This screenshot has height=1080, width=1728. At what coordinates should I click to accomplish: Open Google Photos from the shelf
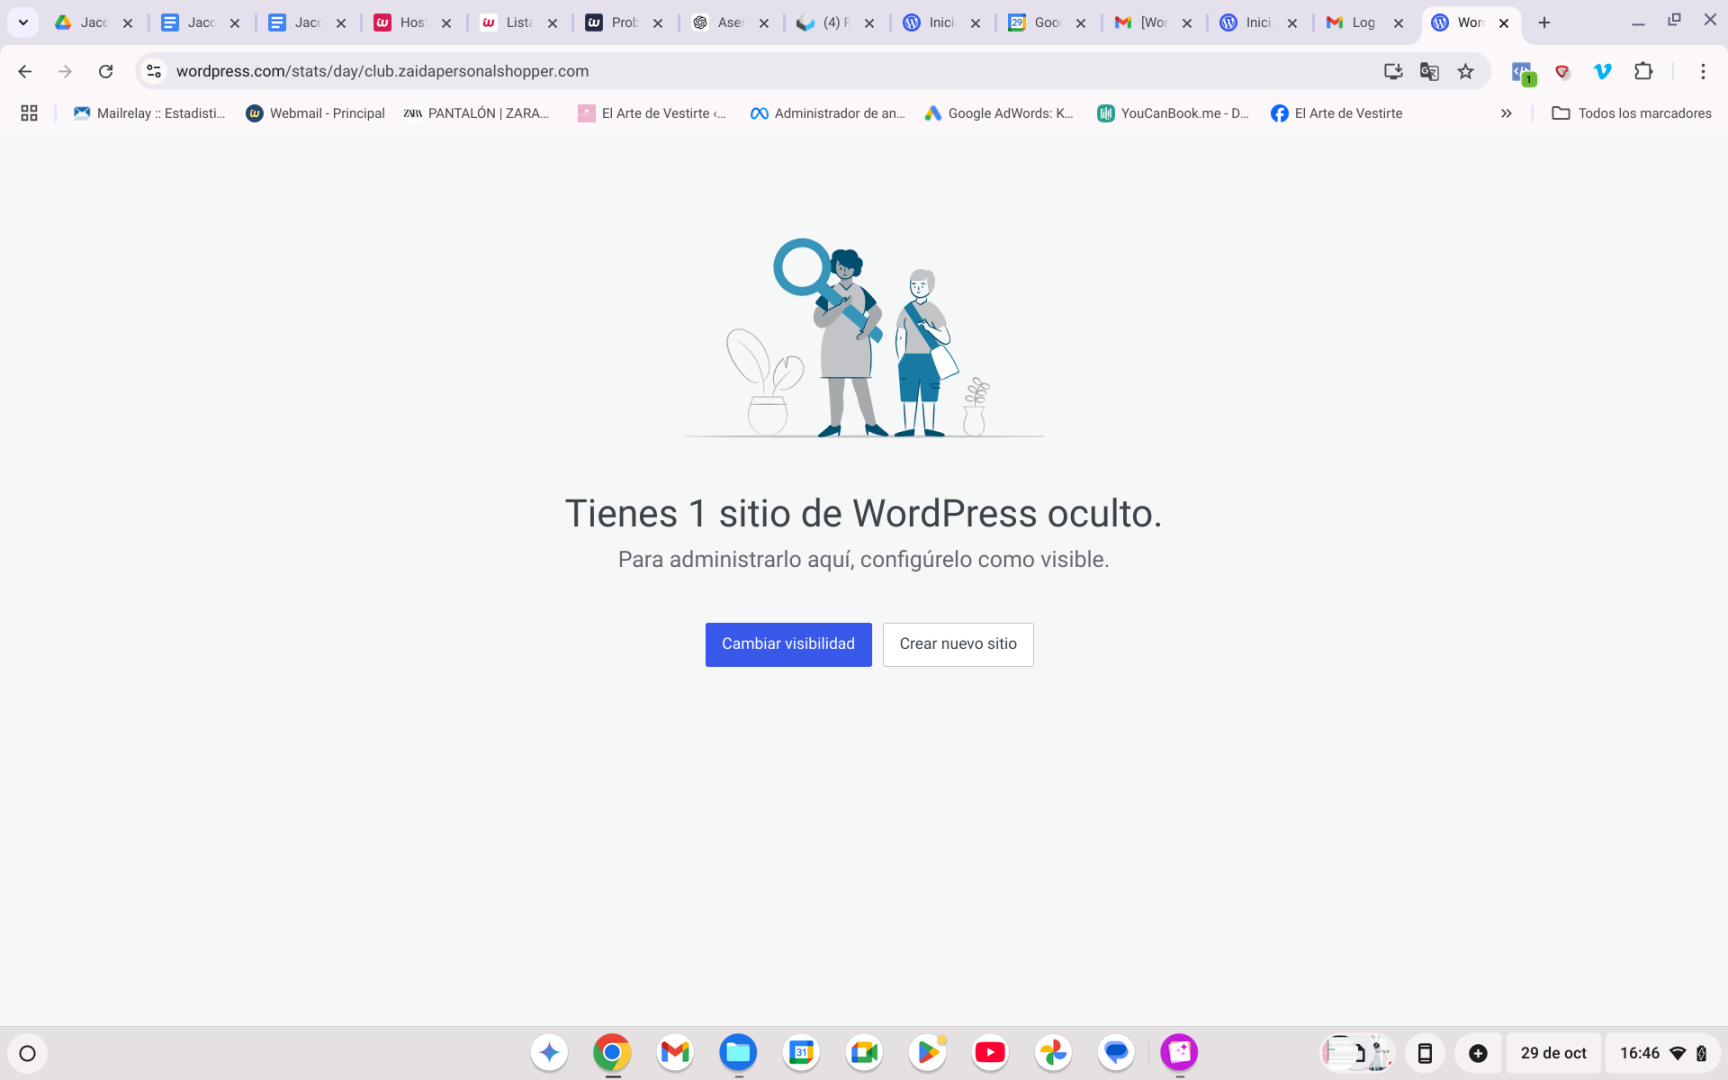pyautogui.click(x=1053, y=1052)
